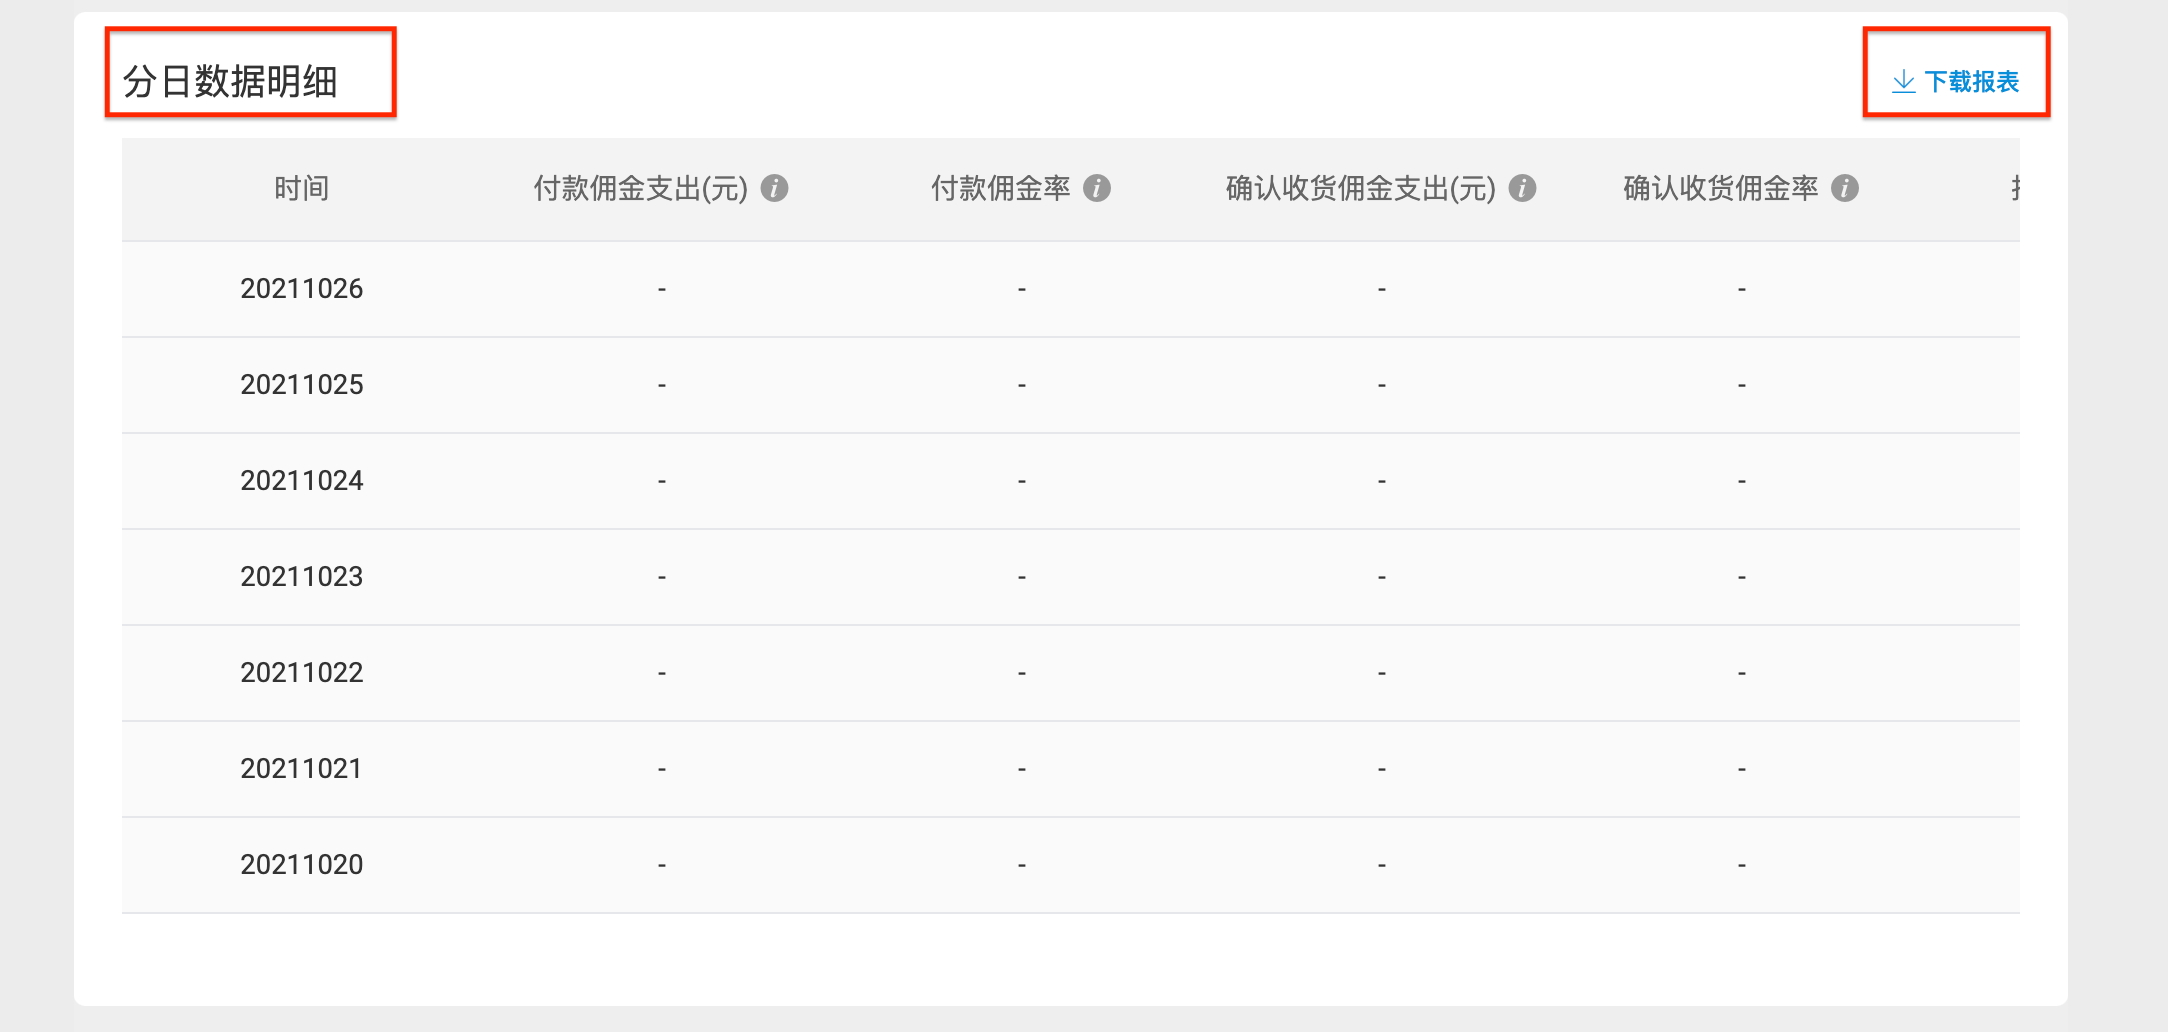2168x1032 pixels.
Task: Click the 付款佣金率 column header text
Action: click(x=1000, y=188)
